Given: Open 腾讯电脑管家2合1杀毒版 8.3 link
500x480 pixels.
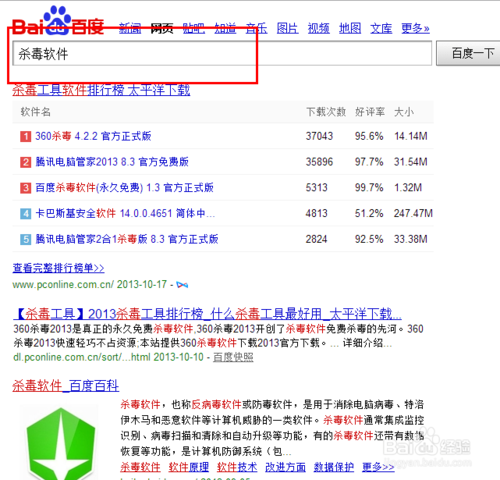Looking at the screenshot, I should point(127,239).
